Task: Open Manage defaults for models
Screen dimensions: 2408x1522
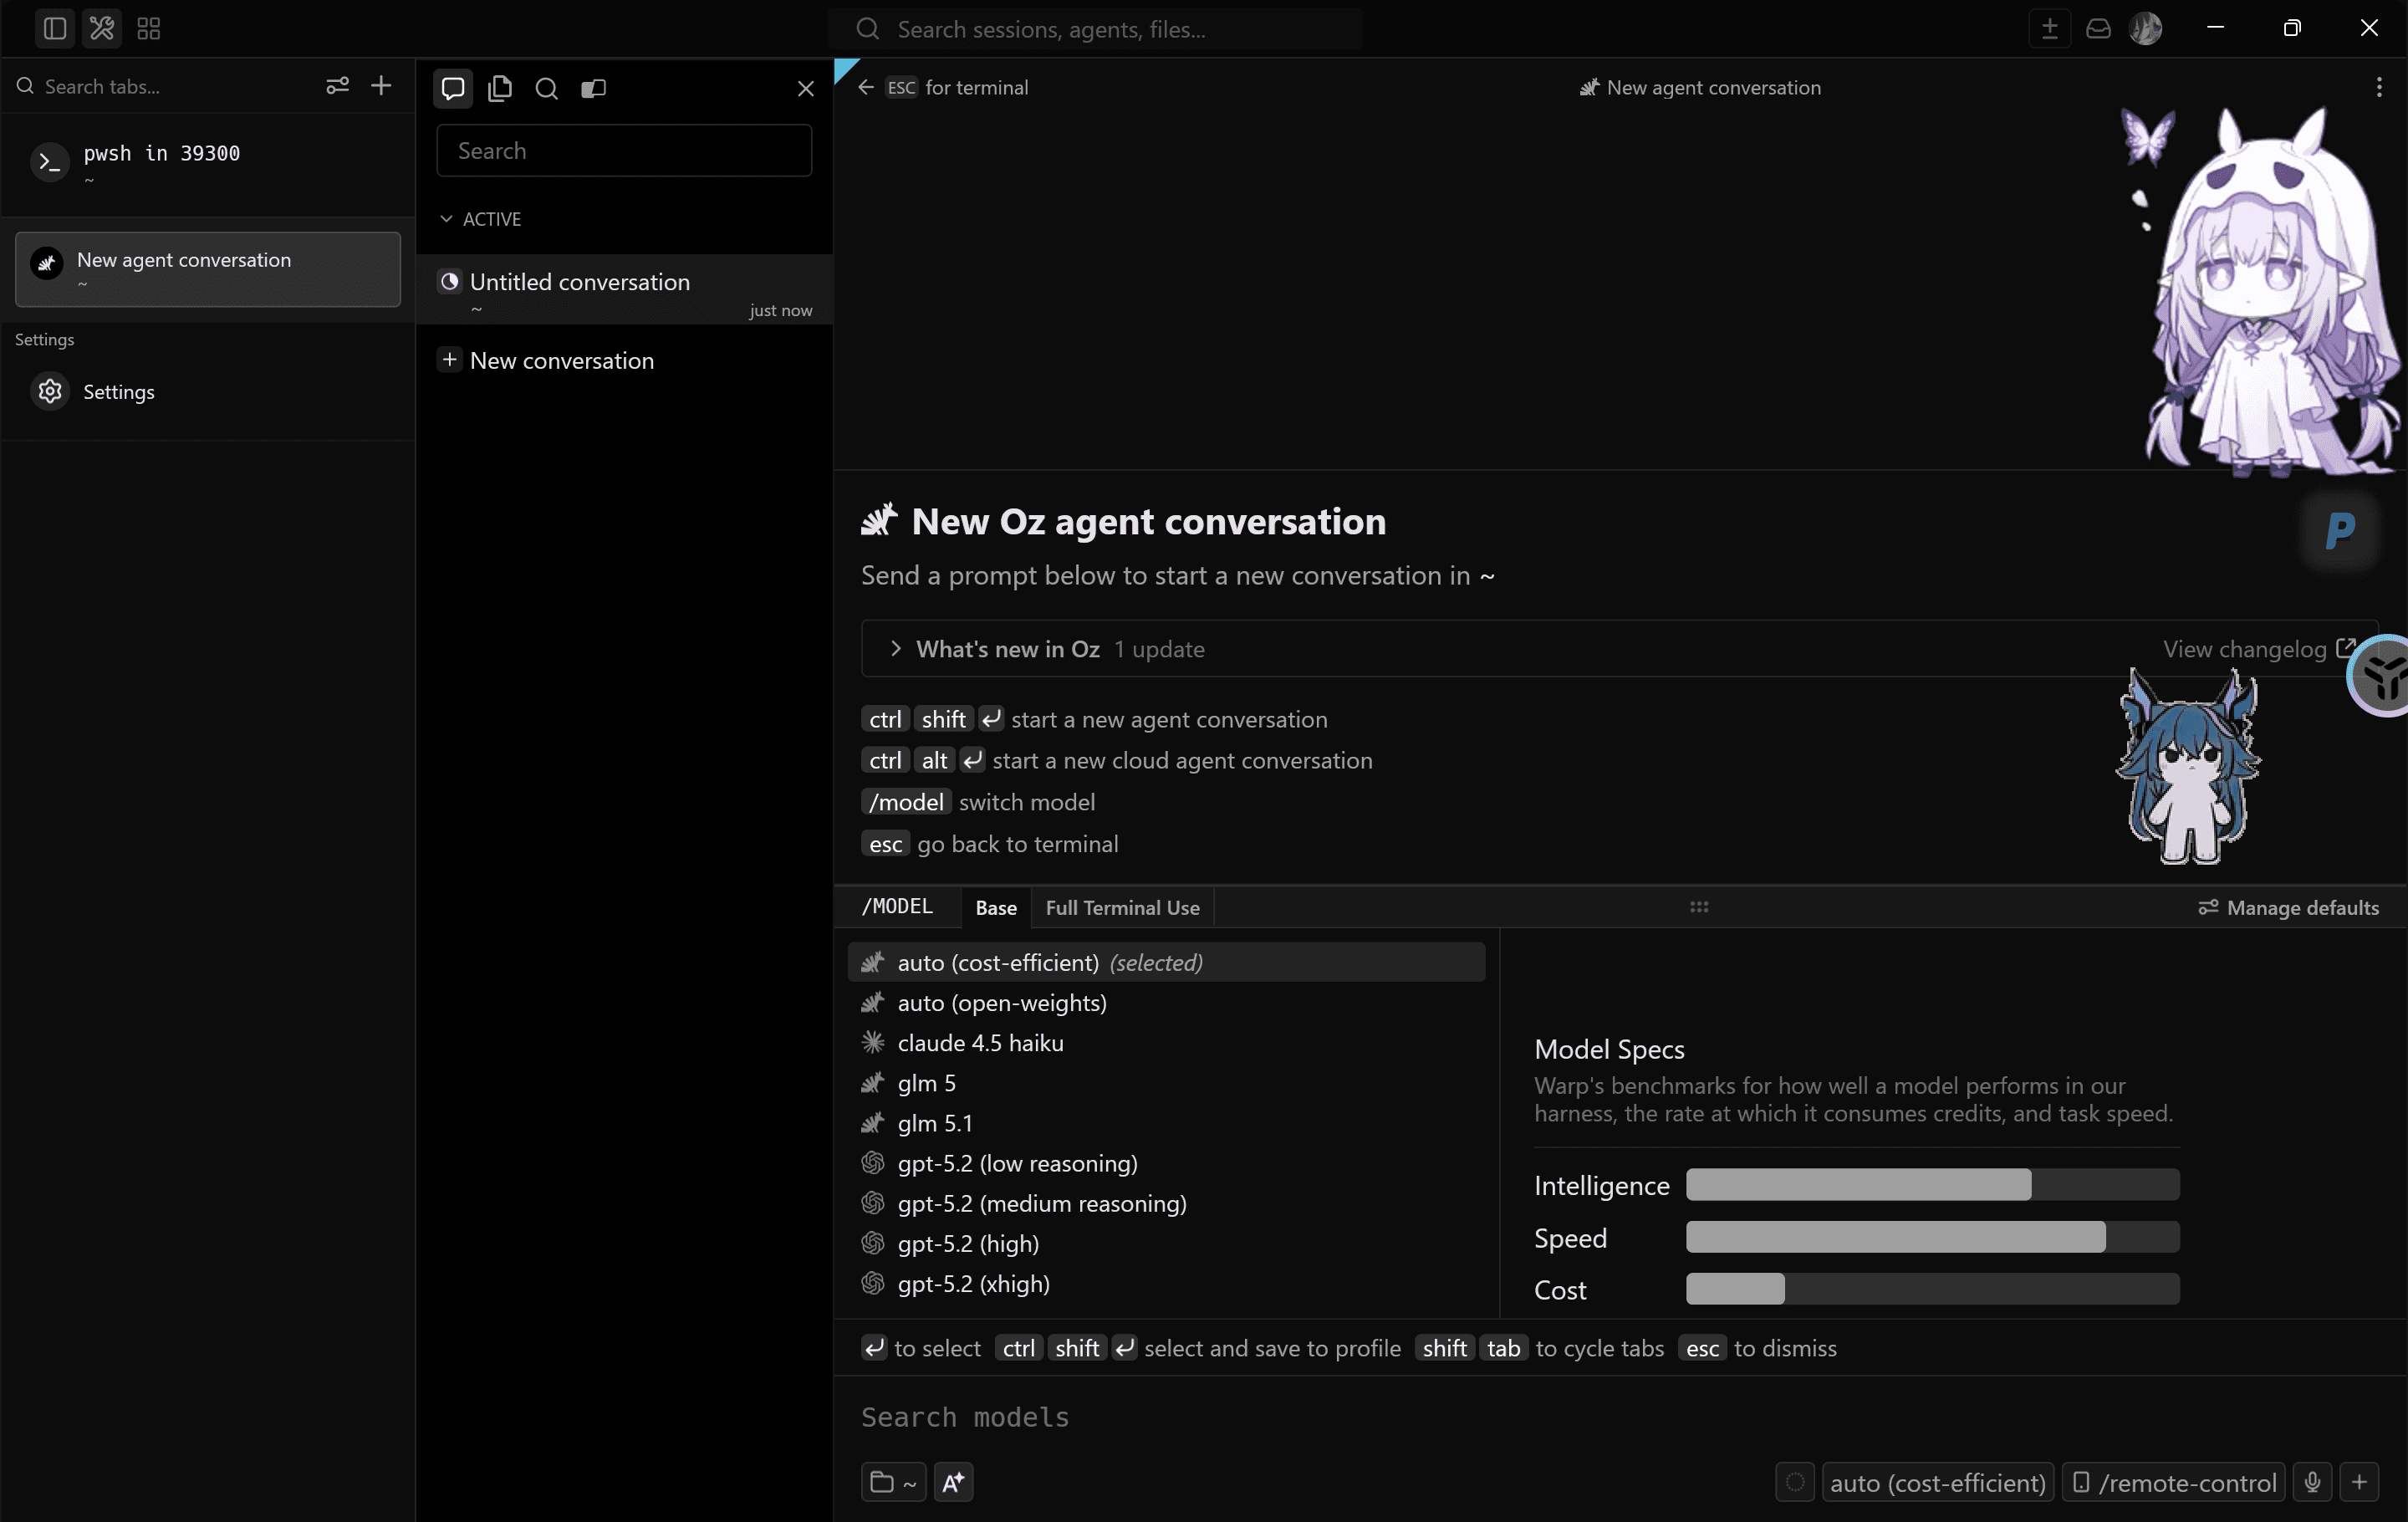Action: click(x=2288, y=907)
